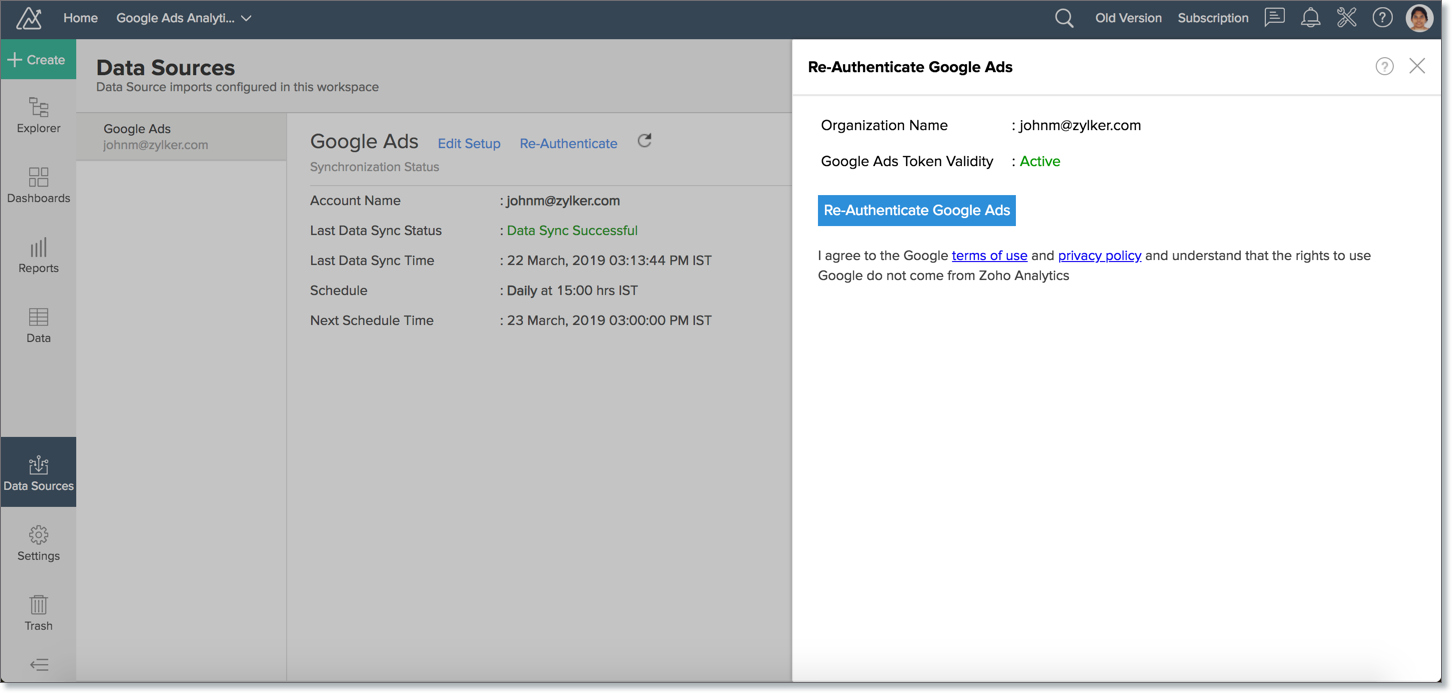Open Data in the sidebar
Screen dimensions: 1452x693
click(38, 325)
